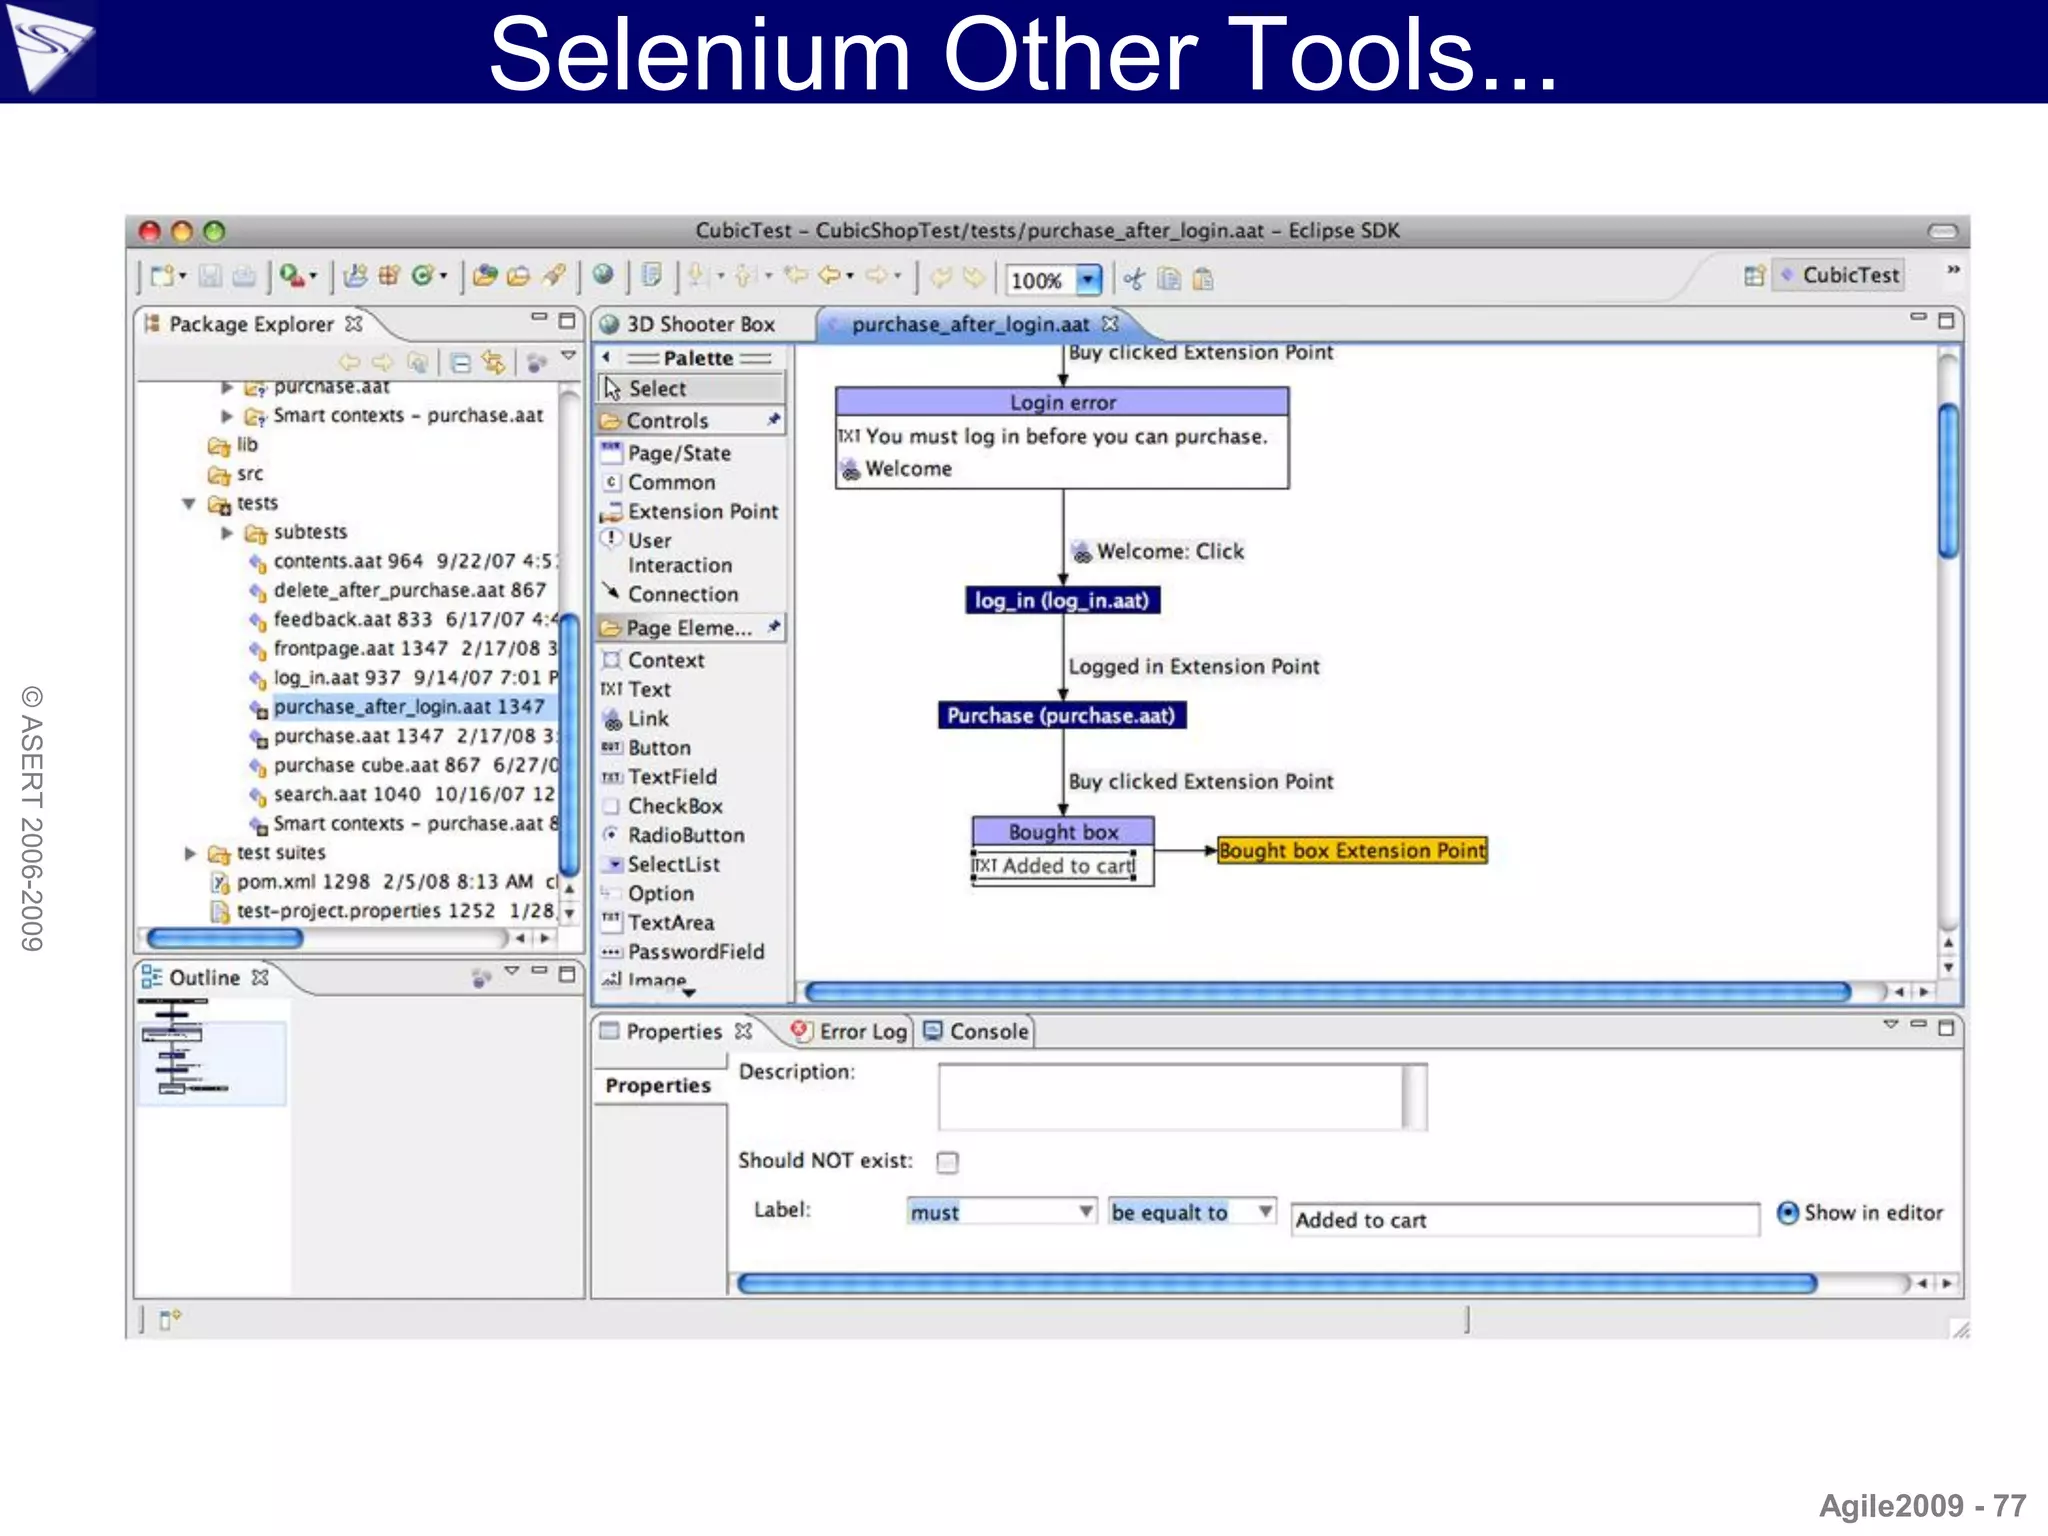Collapse the tests folder in Package Explorer
The width and height of the screenshot is (2048, 1536).
click(x=189, y=503)
